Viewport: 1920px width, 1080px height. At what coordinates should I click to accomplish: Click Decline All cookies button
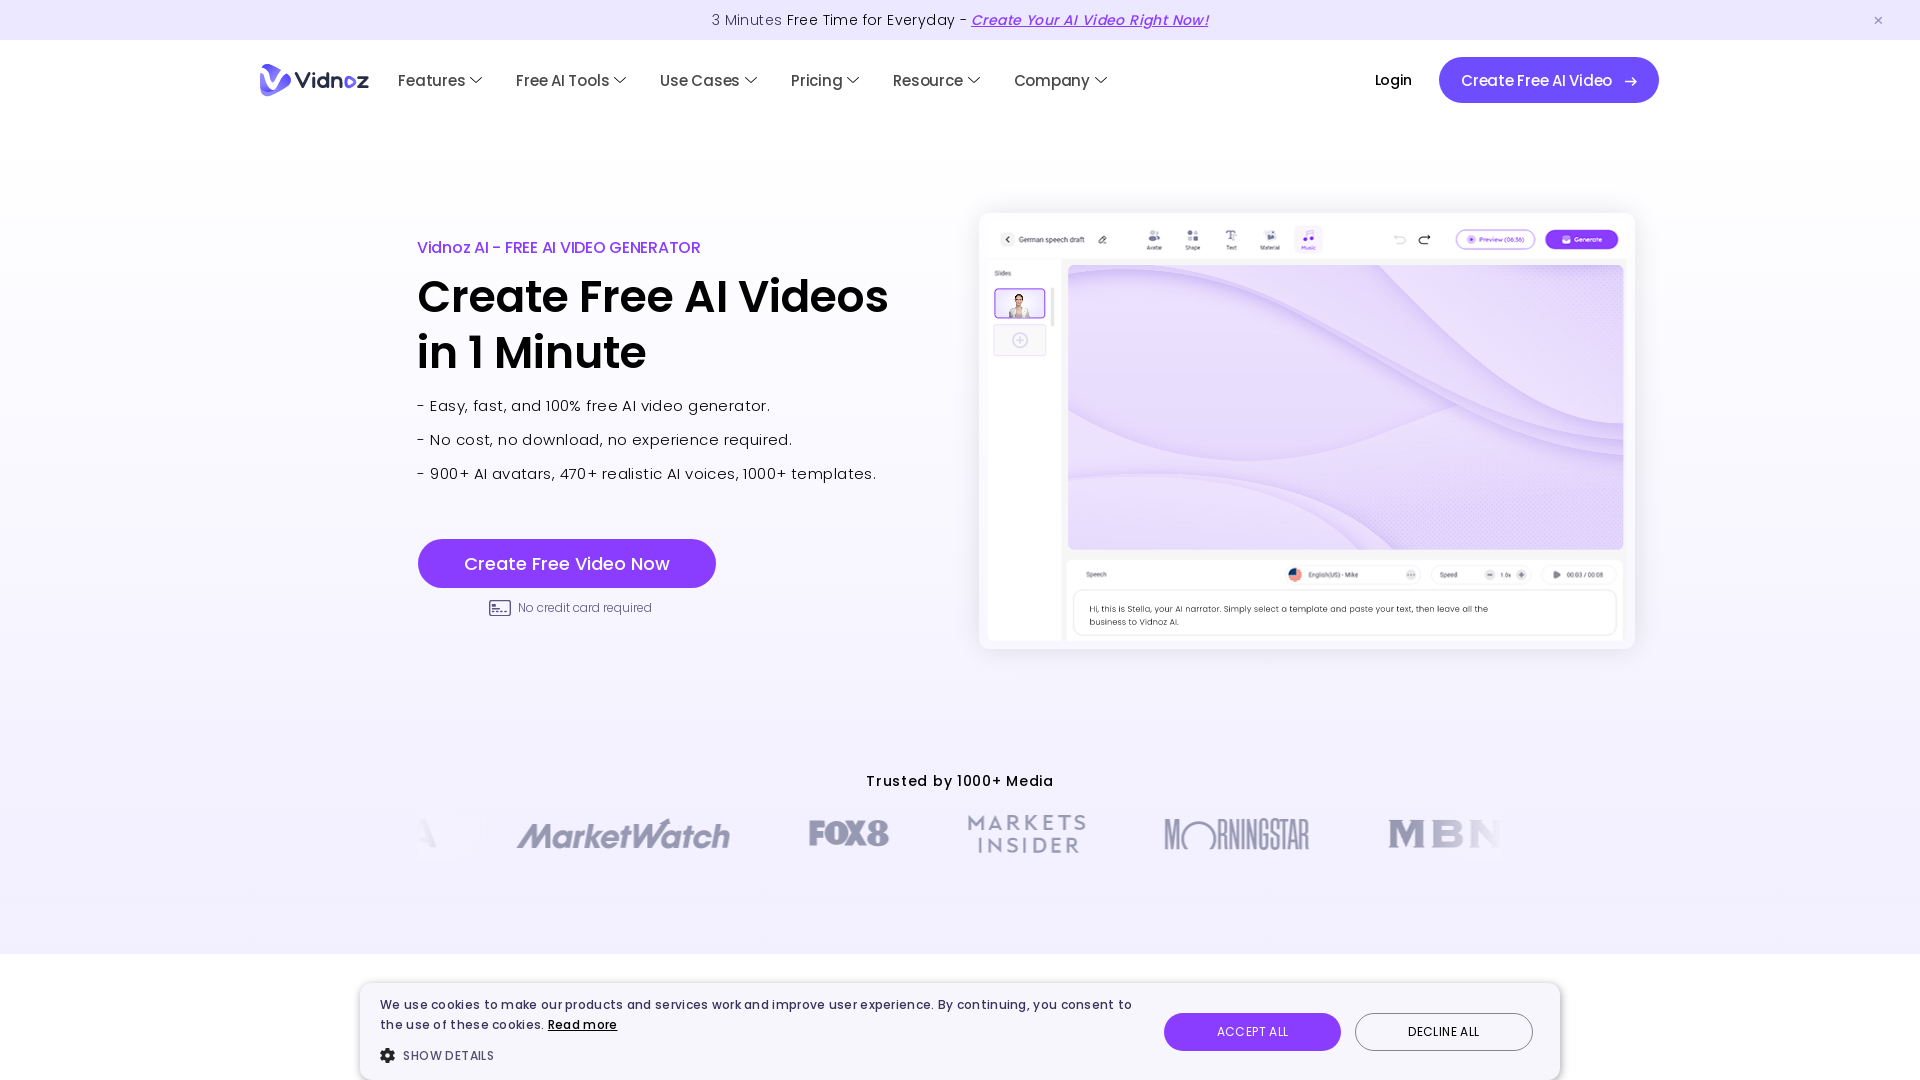pos(1443,1031)
